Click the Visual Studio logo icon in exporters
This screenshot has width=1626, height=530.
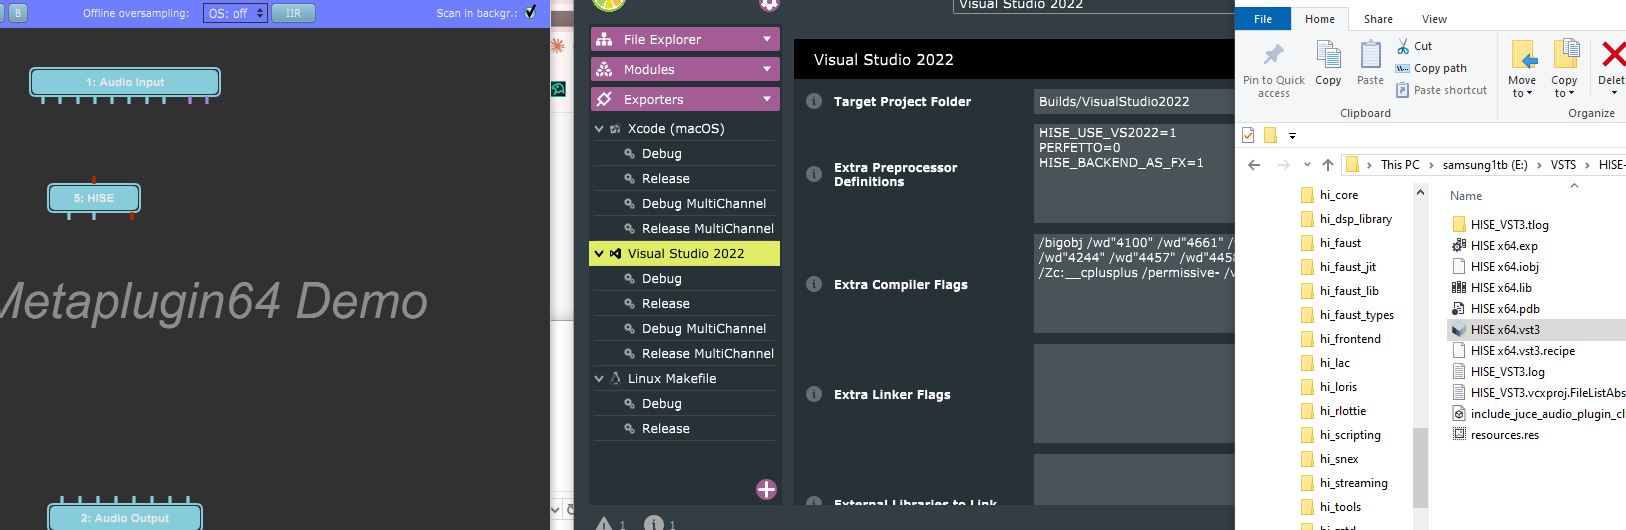pyautogui.click(x=615, y=253)
